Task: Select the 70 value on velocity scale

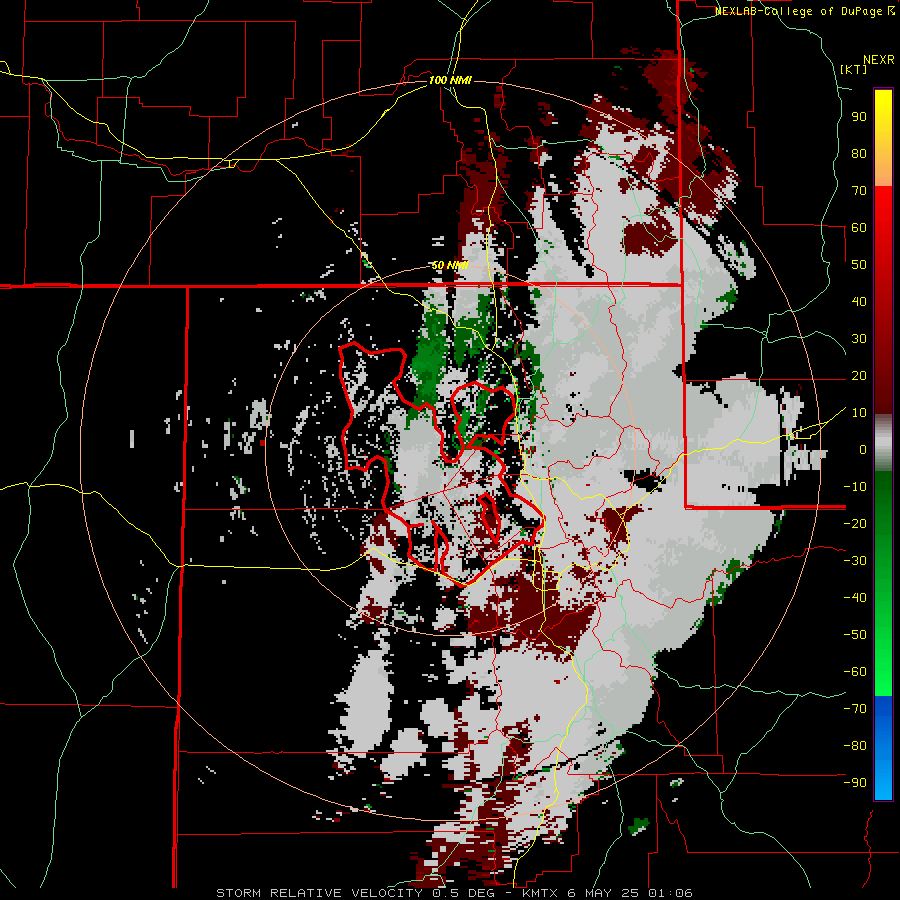Action: [859, 191]
